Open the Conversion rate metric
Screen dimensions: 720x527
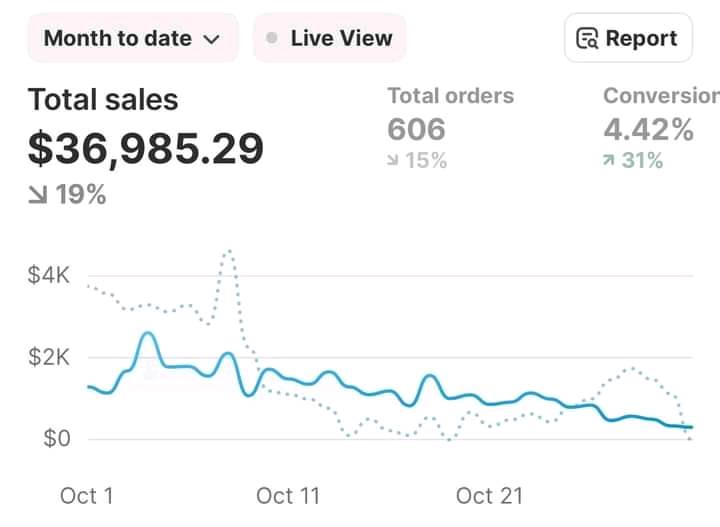[660, 96]
